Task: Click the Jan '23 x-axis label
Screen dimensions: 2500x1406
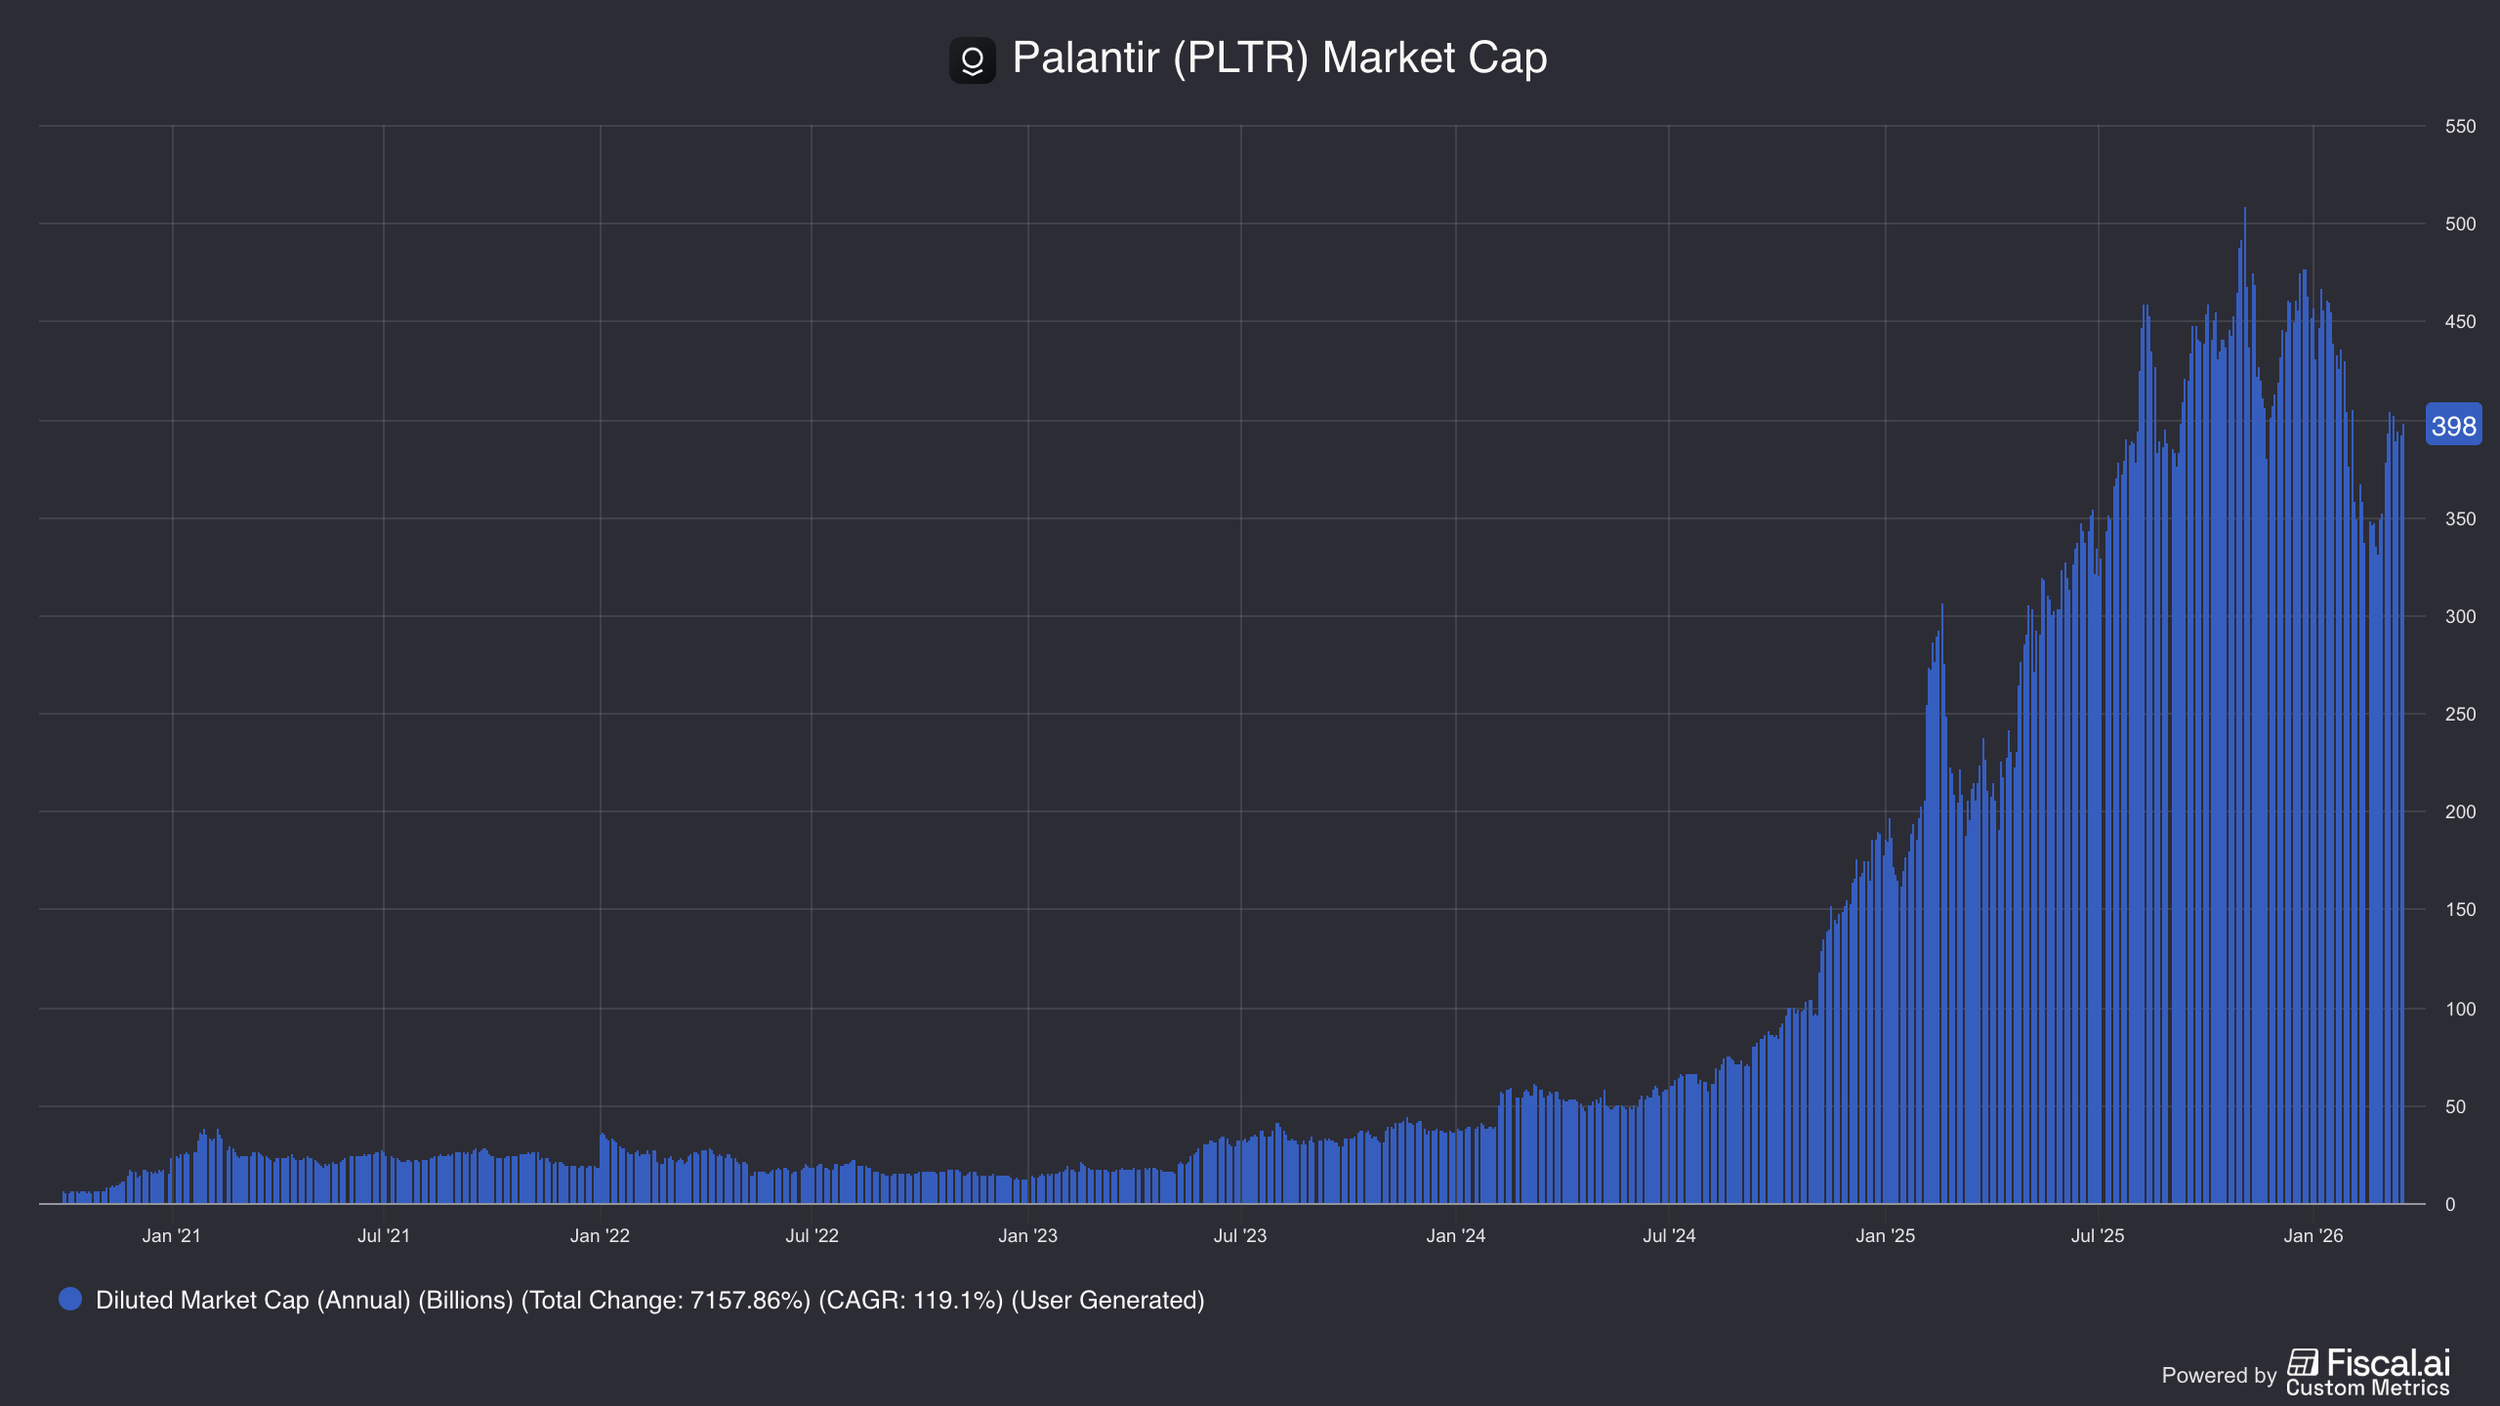Action: click(1028, 1236)
